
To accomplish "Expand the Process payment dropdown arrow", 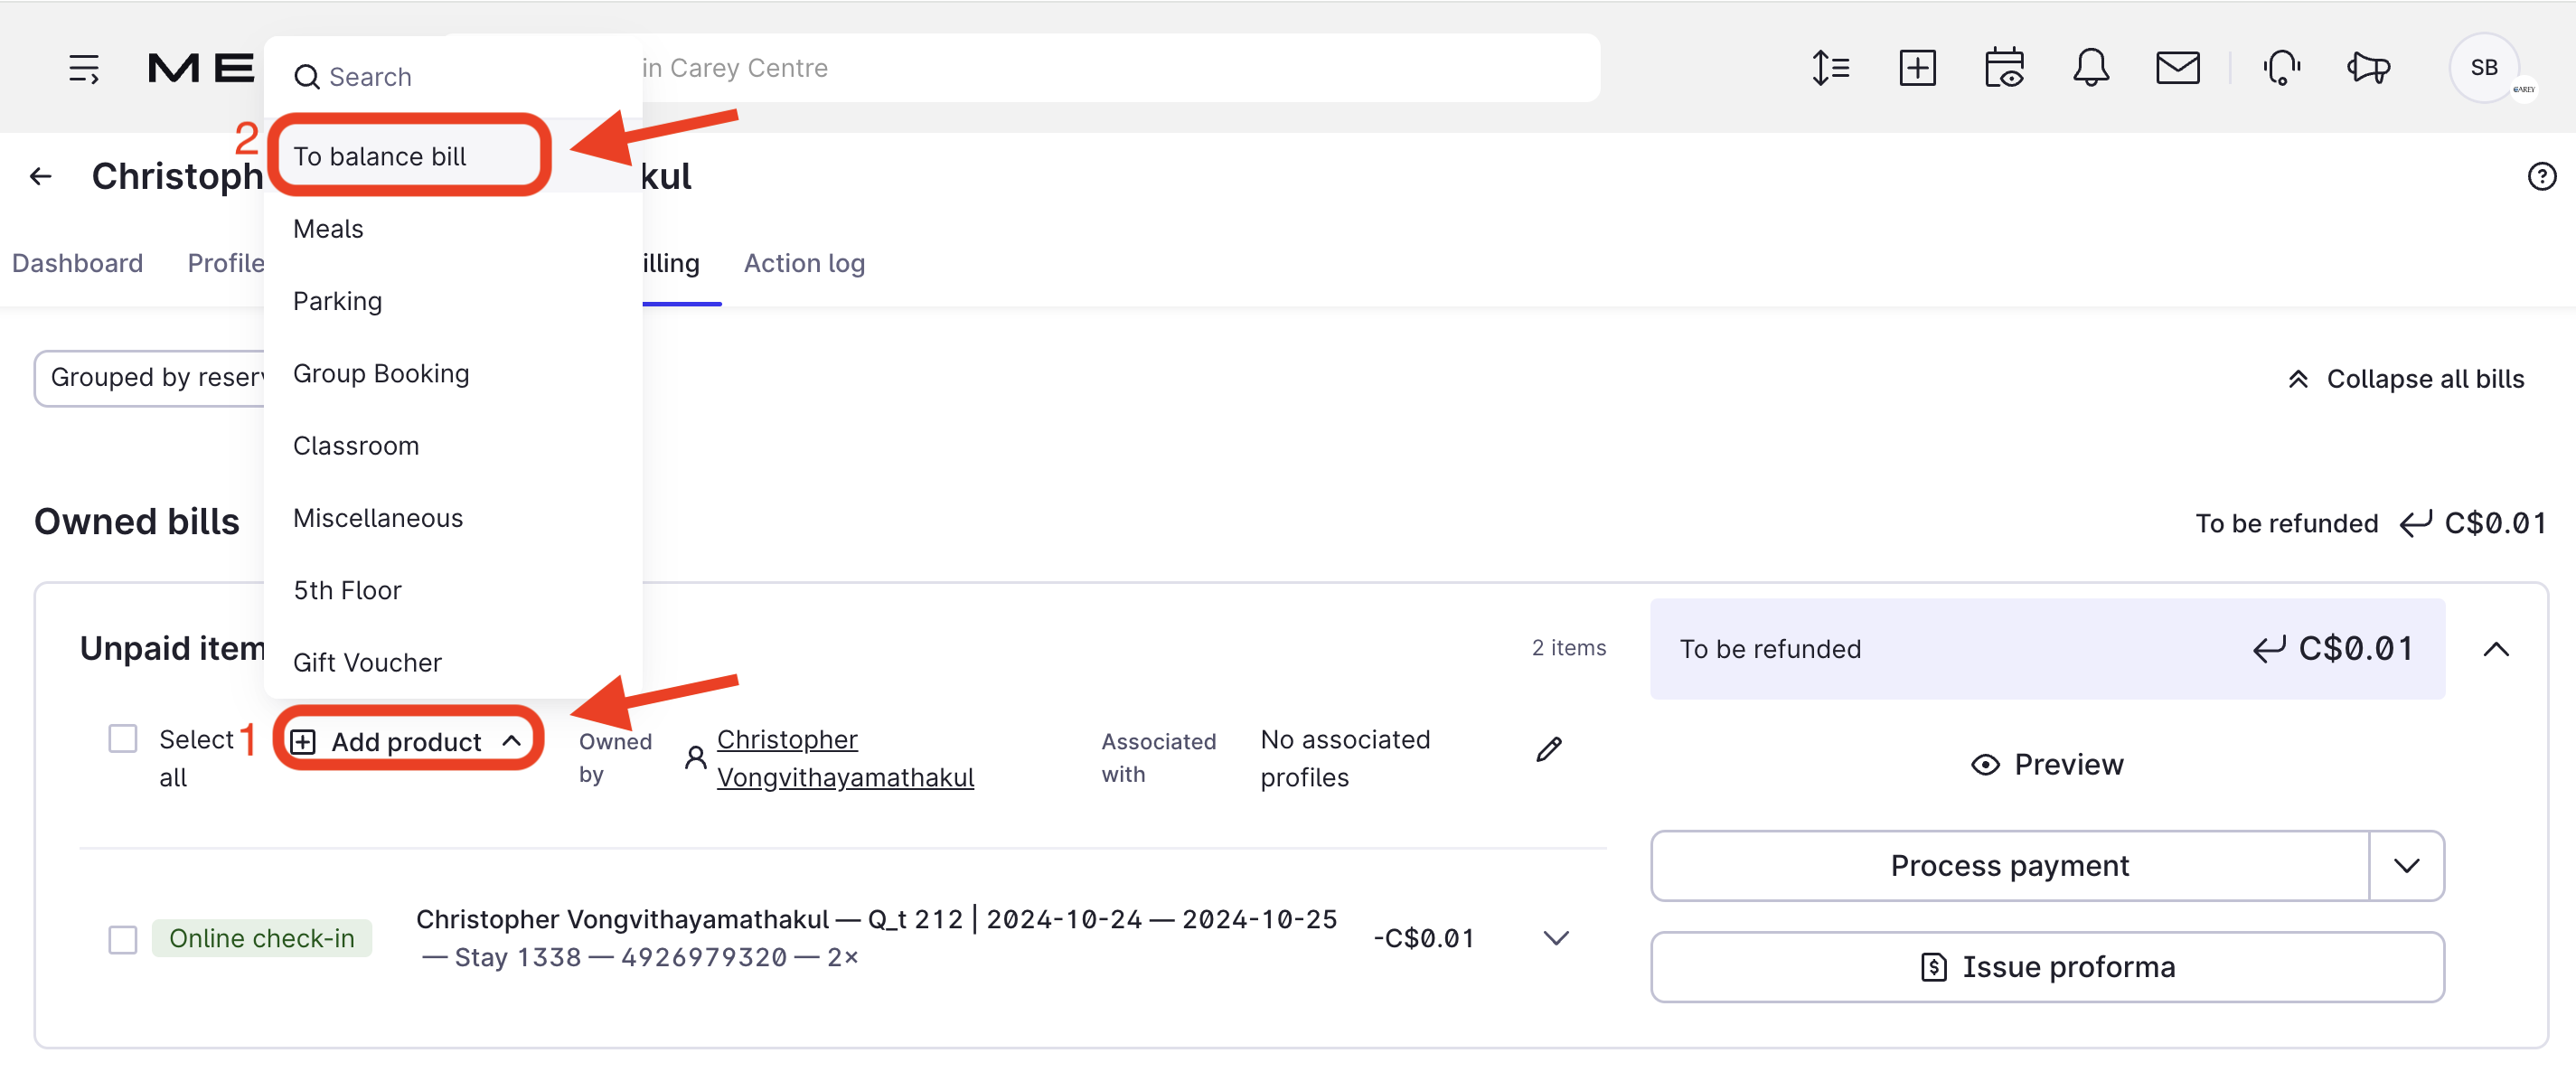I will 2407,866.
